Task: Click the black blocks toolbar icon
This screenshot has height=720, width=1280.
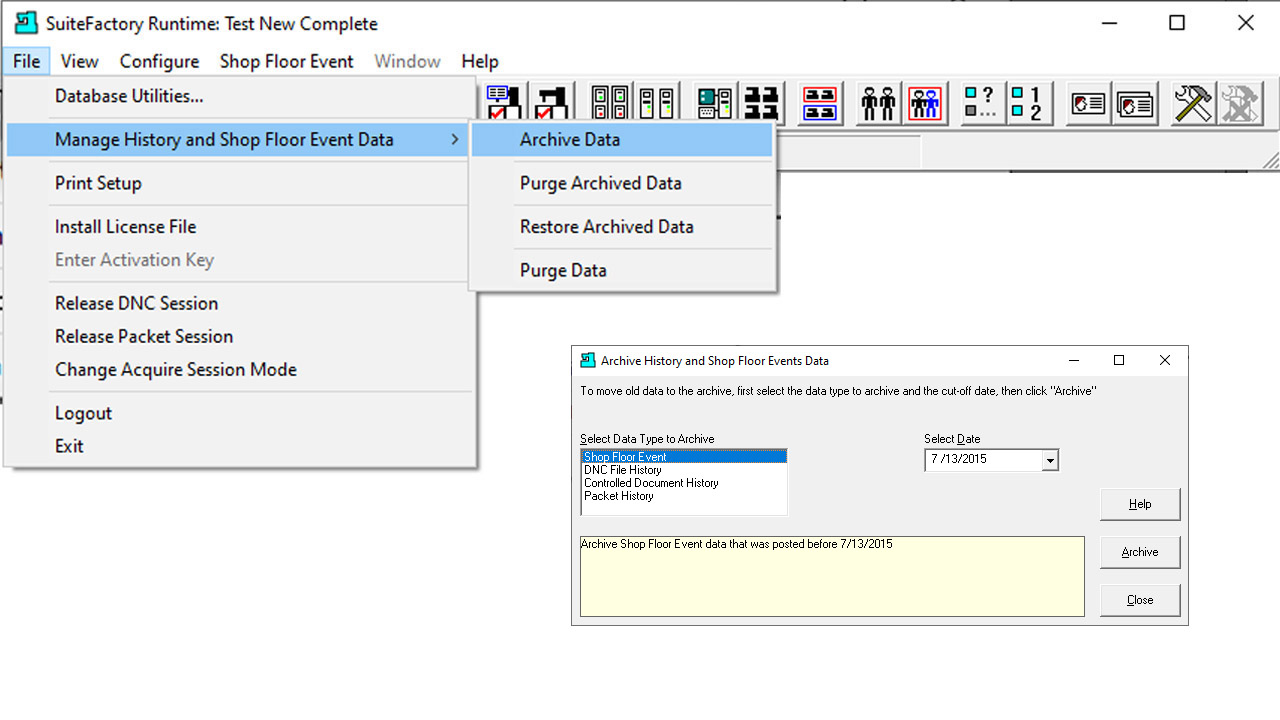Action: (x=762, y=103)
